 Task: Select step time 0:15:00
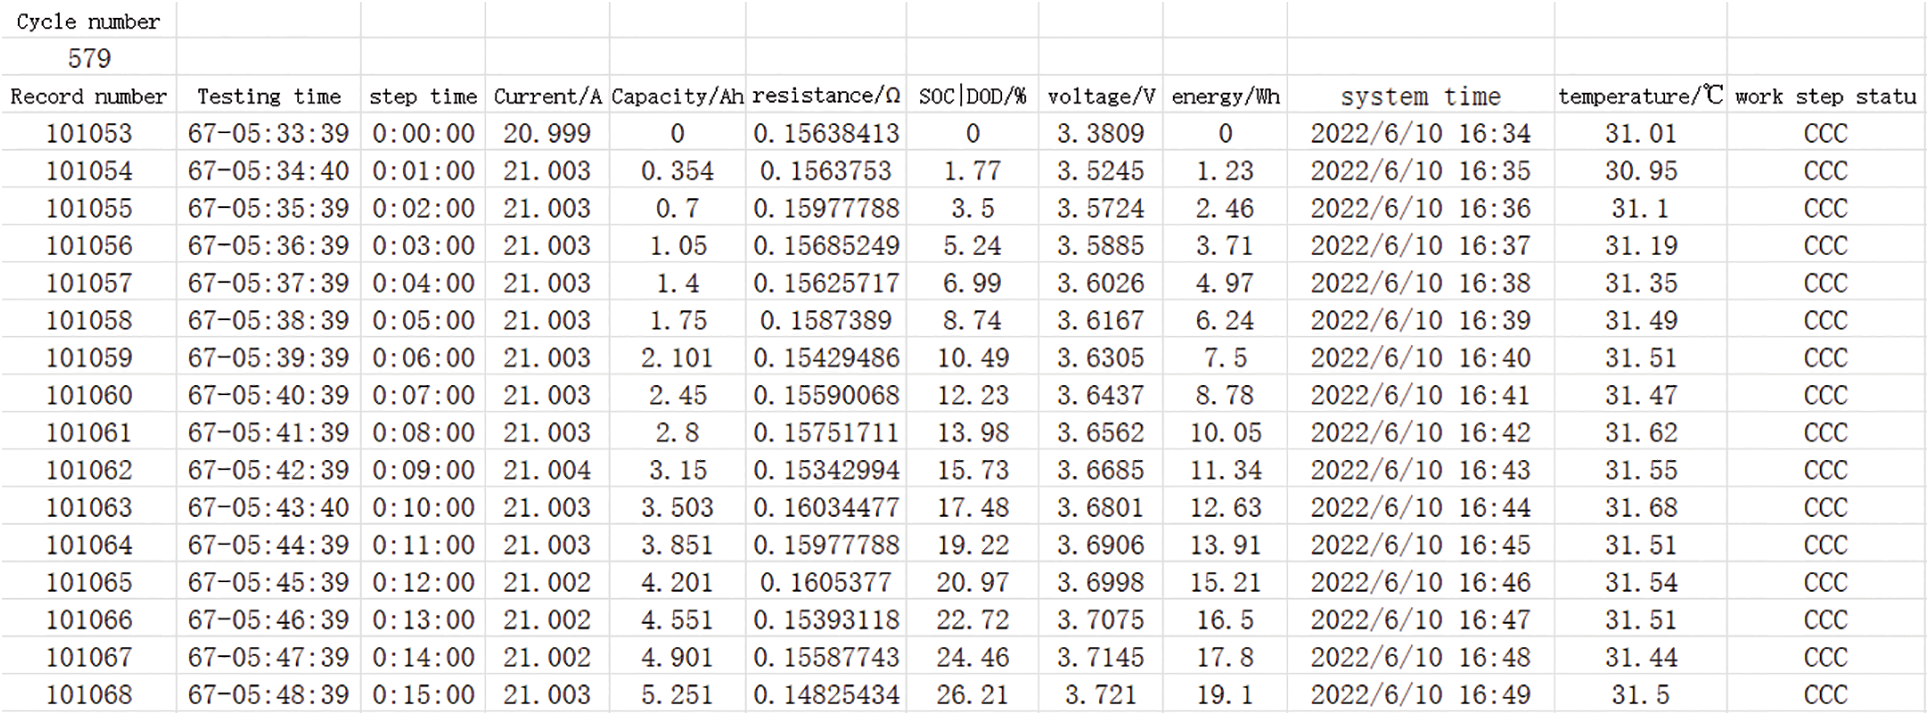(423, 695)
